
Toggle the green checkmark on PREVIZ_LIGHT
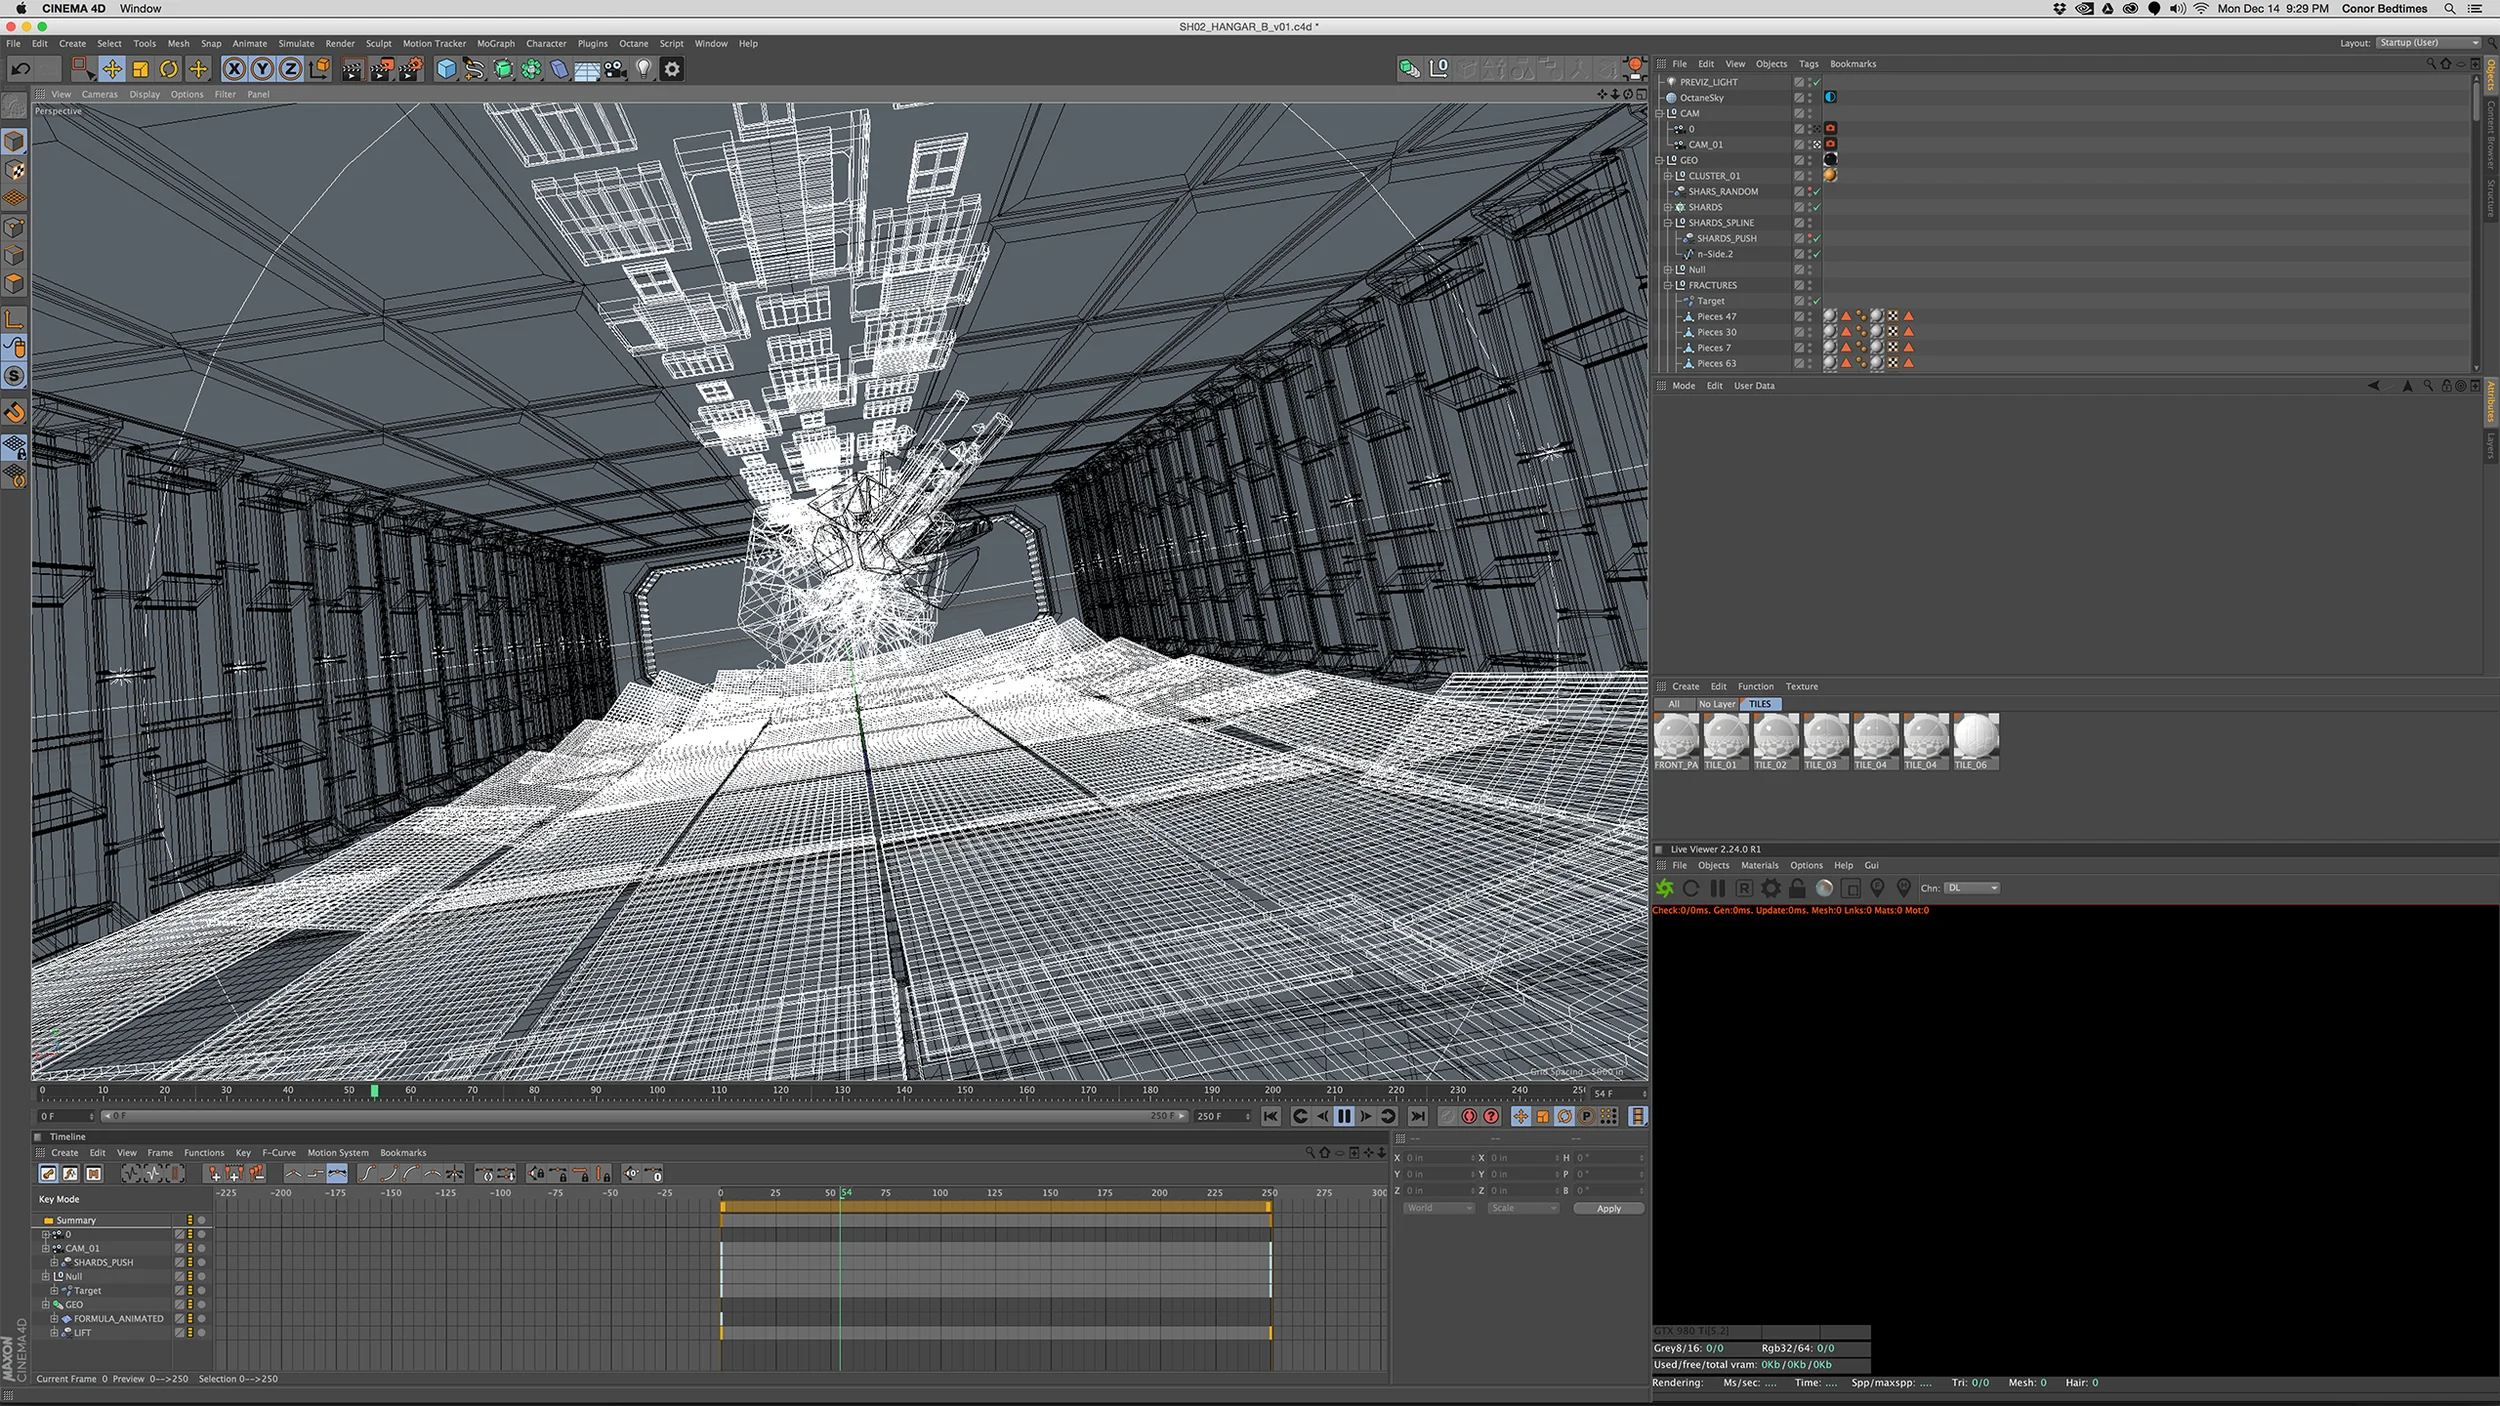(x=1816, y=82)
